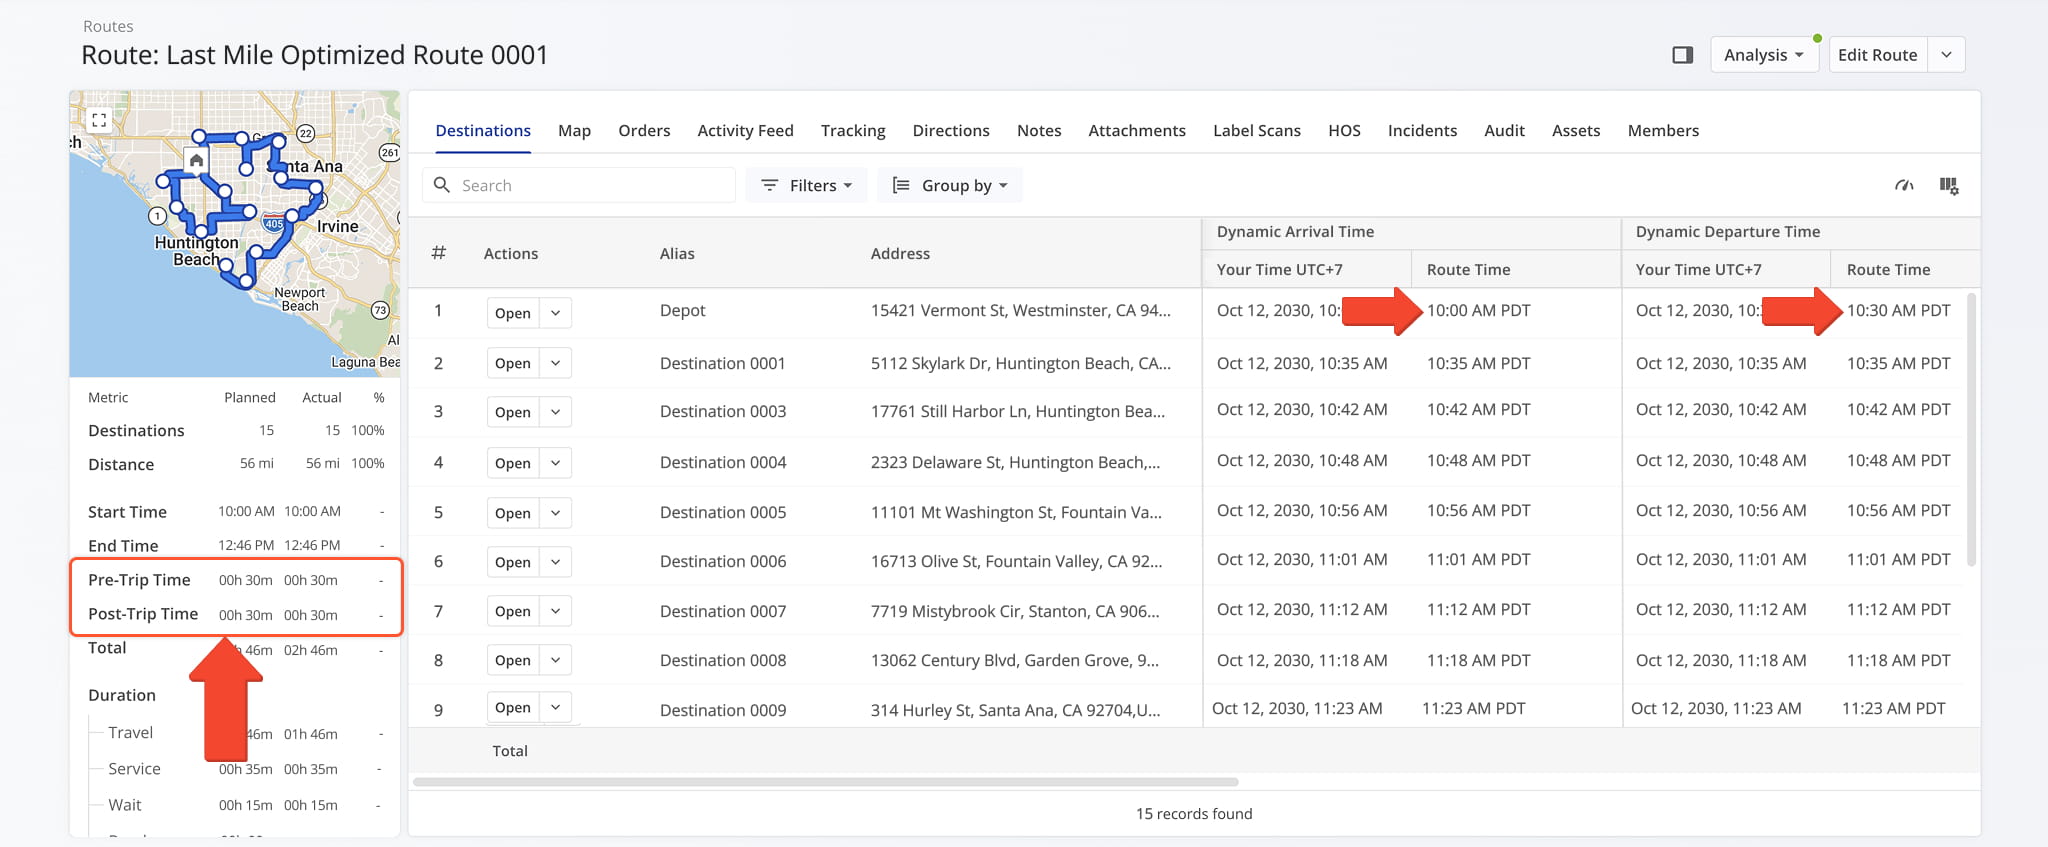The height and width of the screenshot is (847, 2048).
Task: Open the Group by dropdown
Action: [x=950, y=185]
